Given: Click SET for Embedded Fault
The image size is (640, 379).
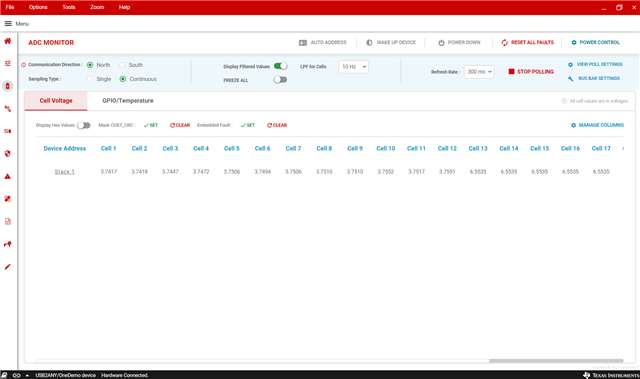Looking at the screenshot, I should 248,125.
